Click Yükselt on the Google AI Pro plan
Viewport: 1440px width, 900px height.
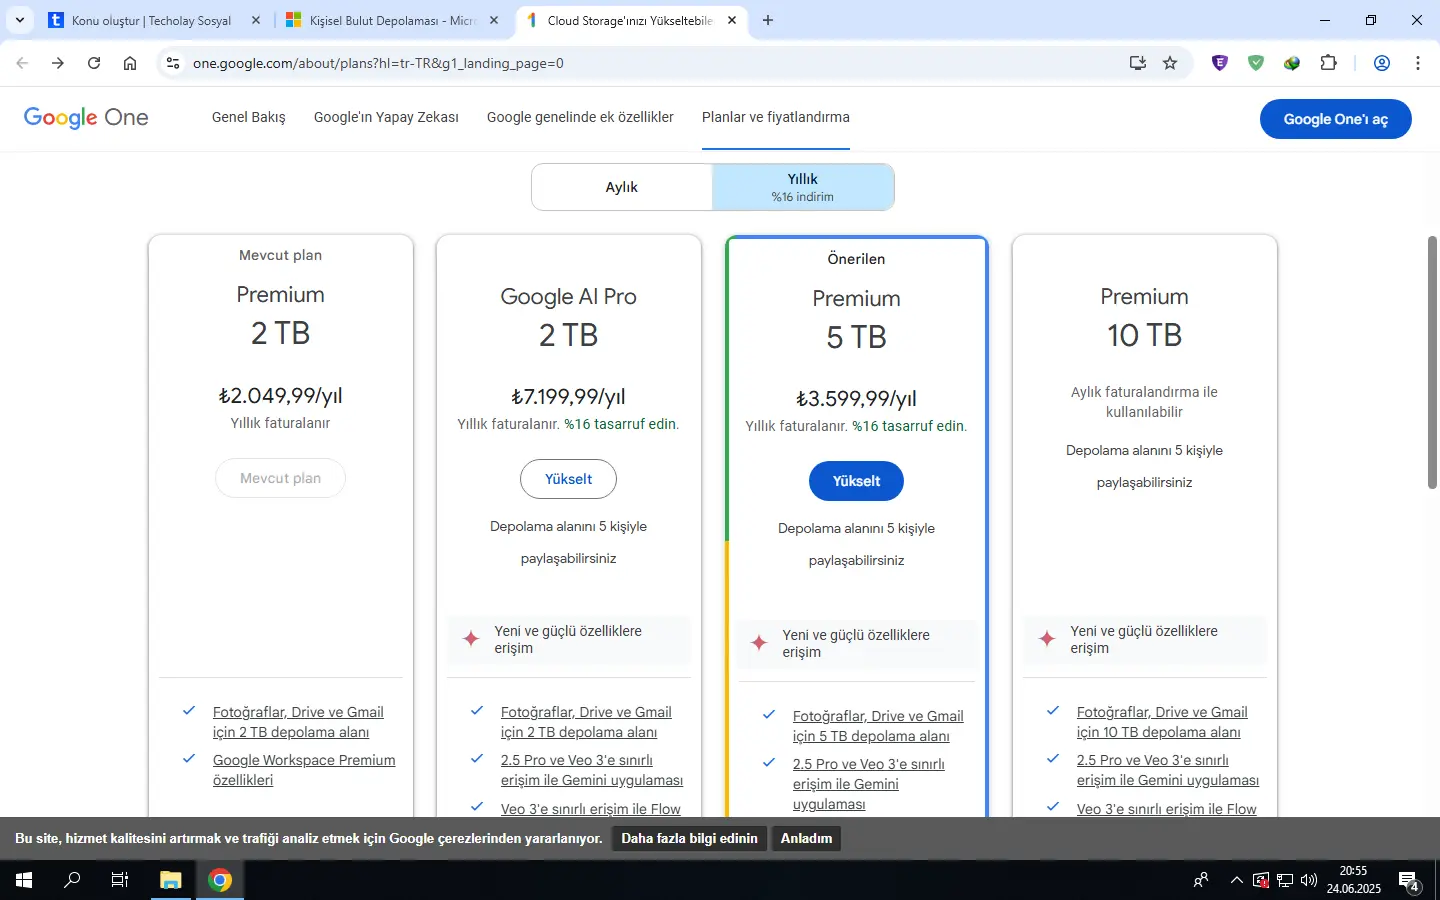(x=568, y=479)
